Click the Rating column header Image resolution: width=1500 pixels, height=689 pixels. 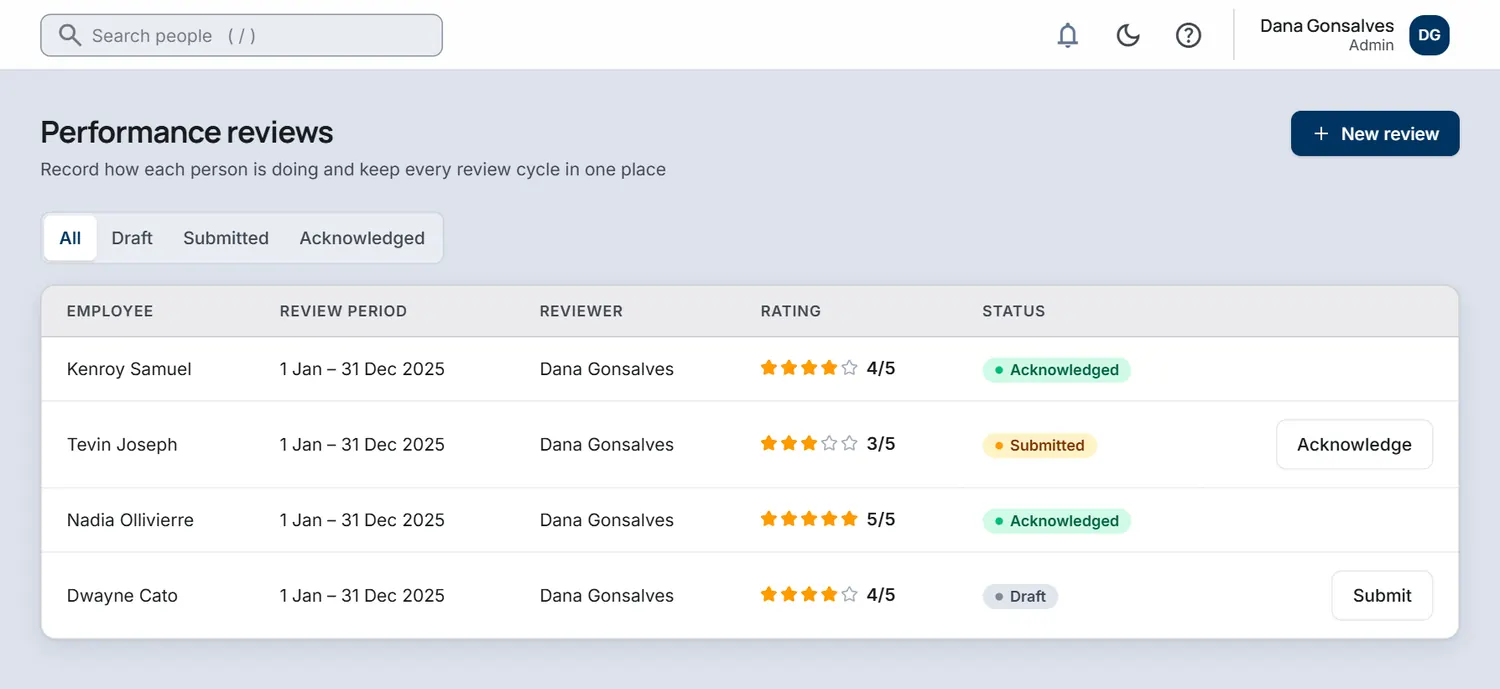tap(791, 311)
